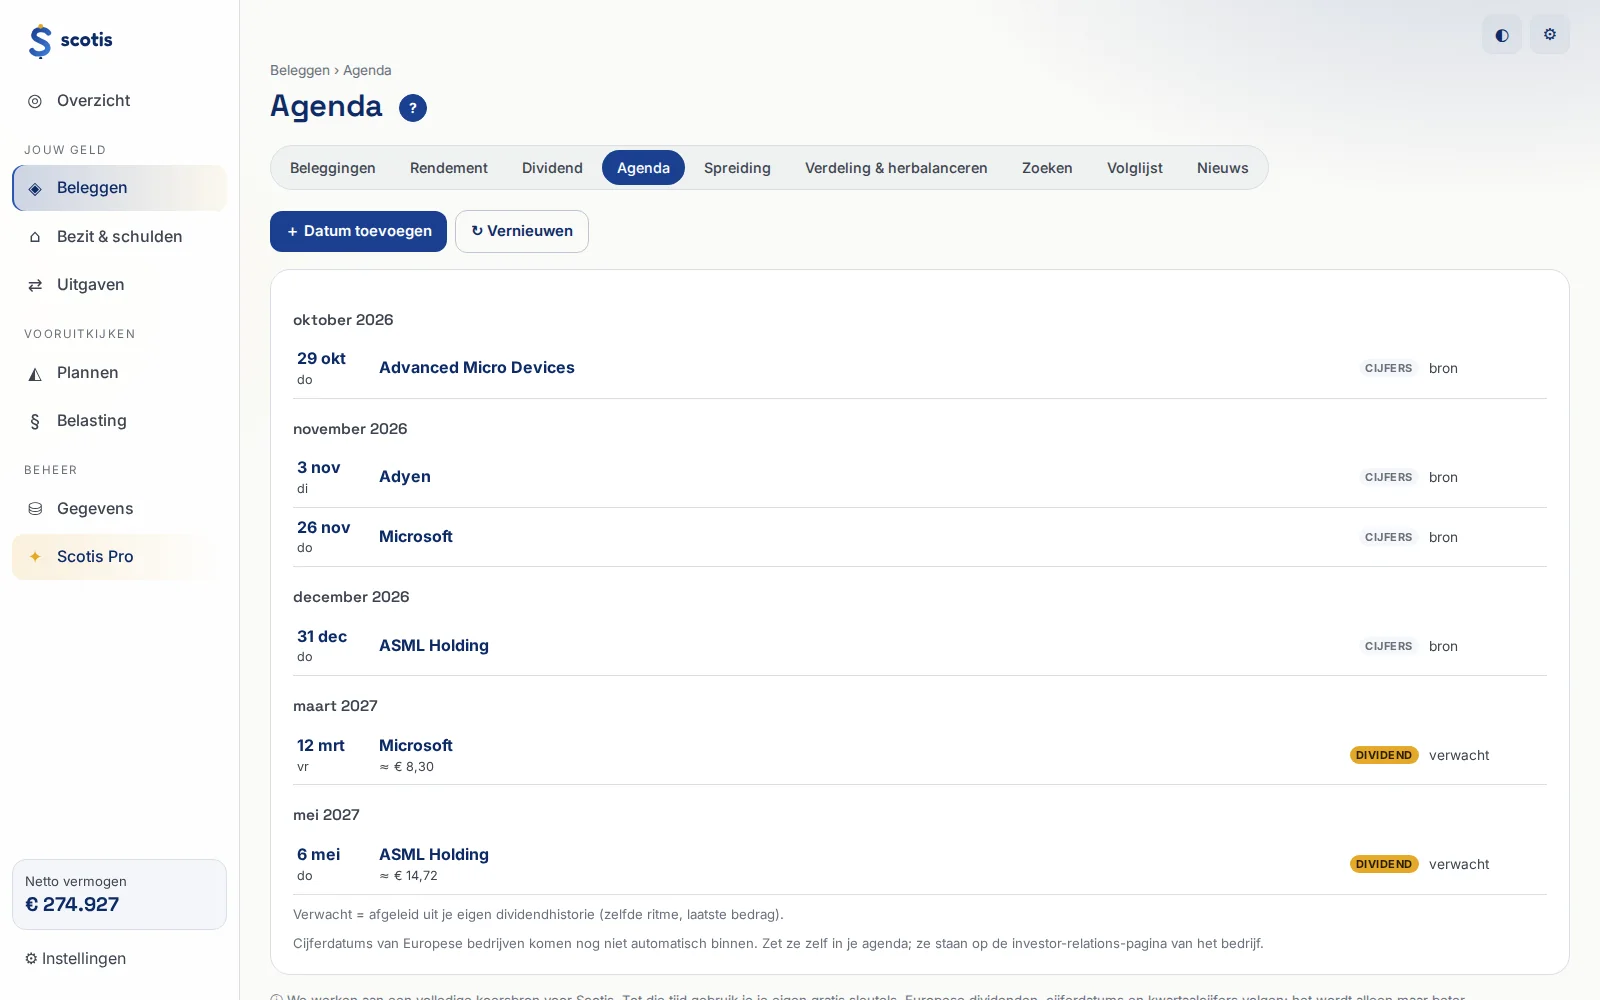
Task: Click bron link for Adyen
Action: (1443, 478)
